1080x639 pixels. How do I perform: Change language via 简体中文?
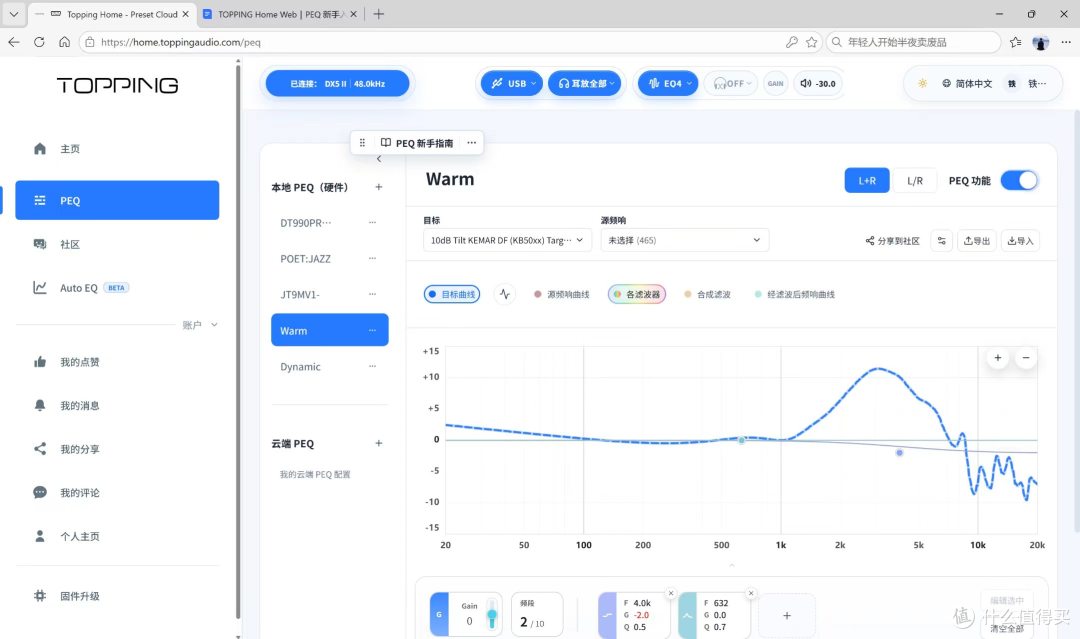(x=967, y=83)
